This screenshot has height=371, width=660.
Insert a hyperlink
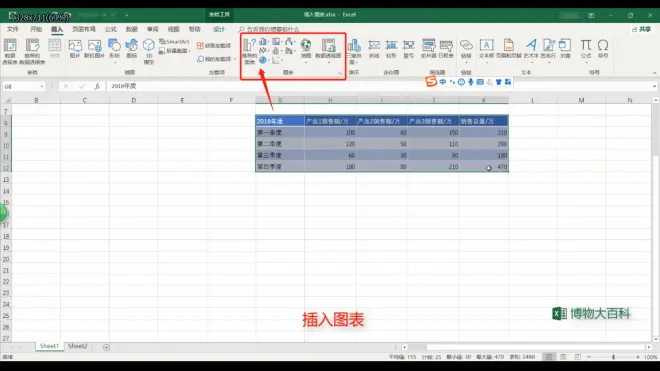(x=466, y=50)
